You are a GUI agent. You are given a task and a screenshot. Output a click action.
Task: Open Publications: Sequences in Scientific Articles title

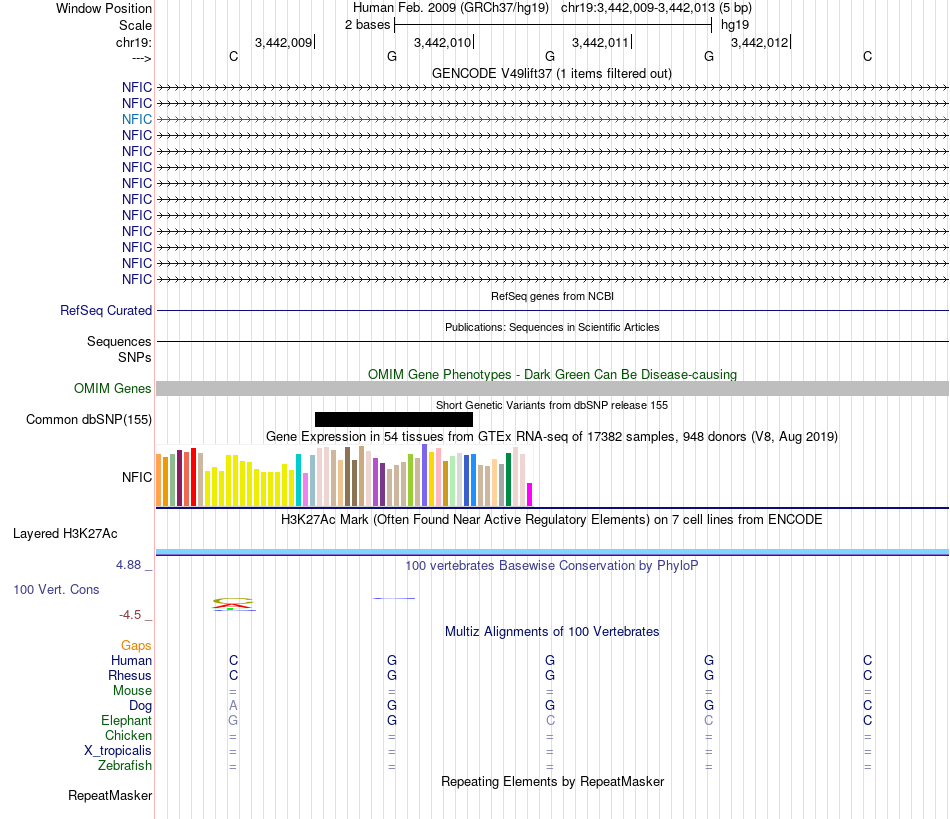coord(552,327)
